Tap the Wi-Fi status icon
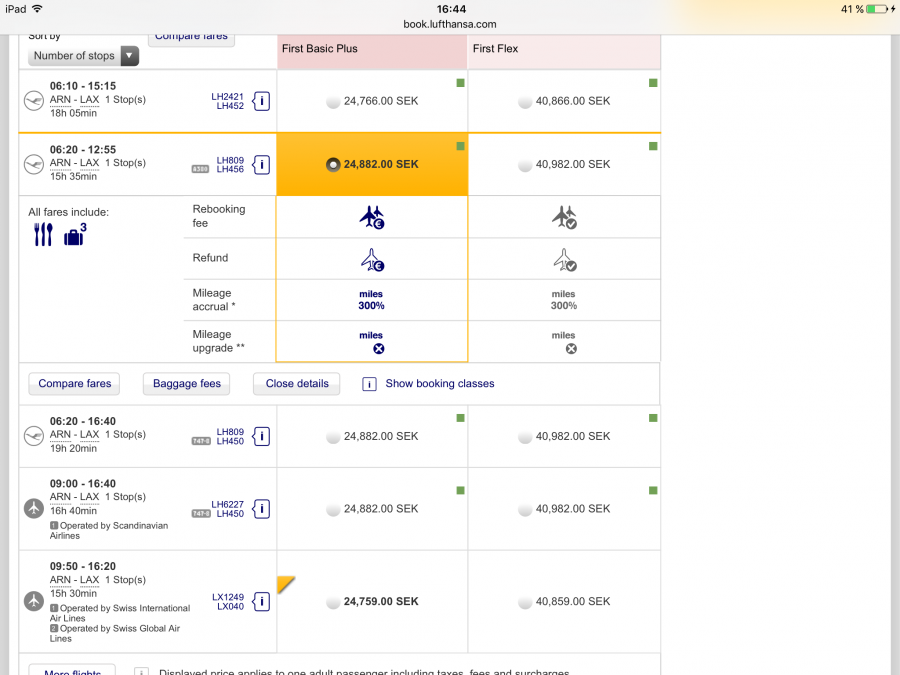Screen dimensions: 900x675 pos(37,9)
